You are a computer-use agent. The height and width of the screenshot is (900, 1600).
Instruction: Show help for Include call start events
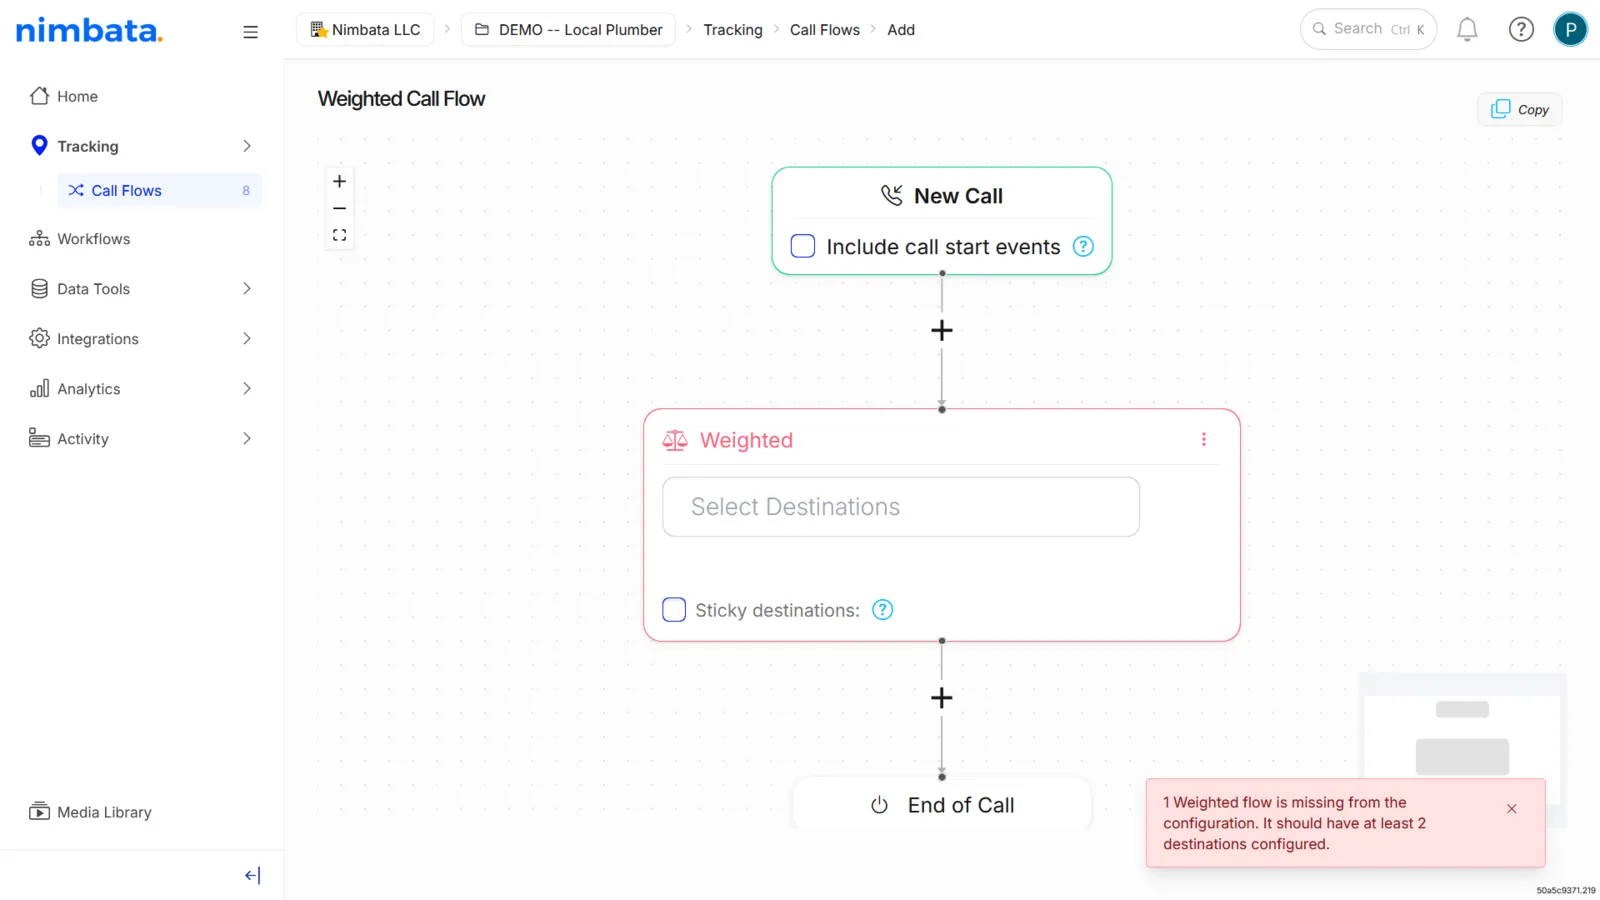click(1083, 246)
